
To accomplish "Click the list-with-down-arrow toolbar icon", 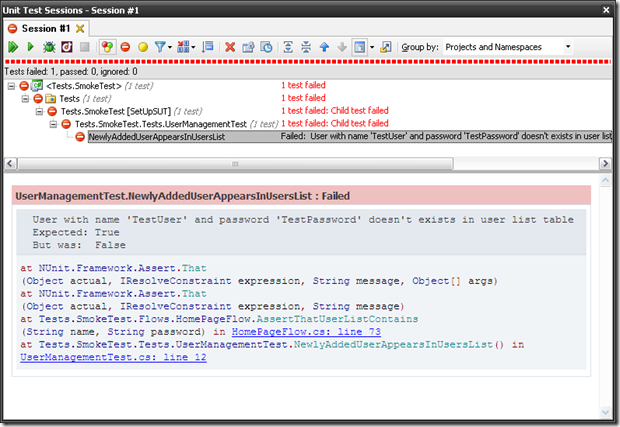I will (x=208, y=47).
